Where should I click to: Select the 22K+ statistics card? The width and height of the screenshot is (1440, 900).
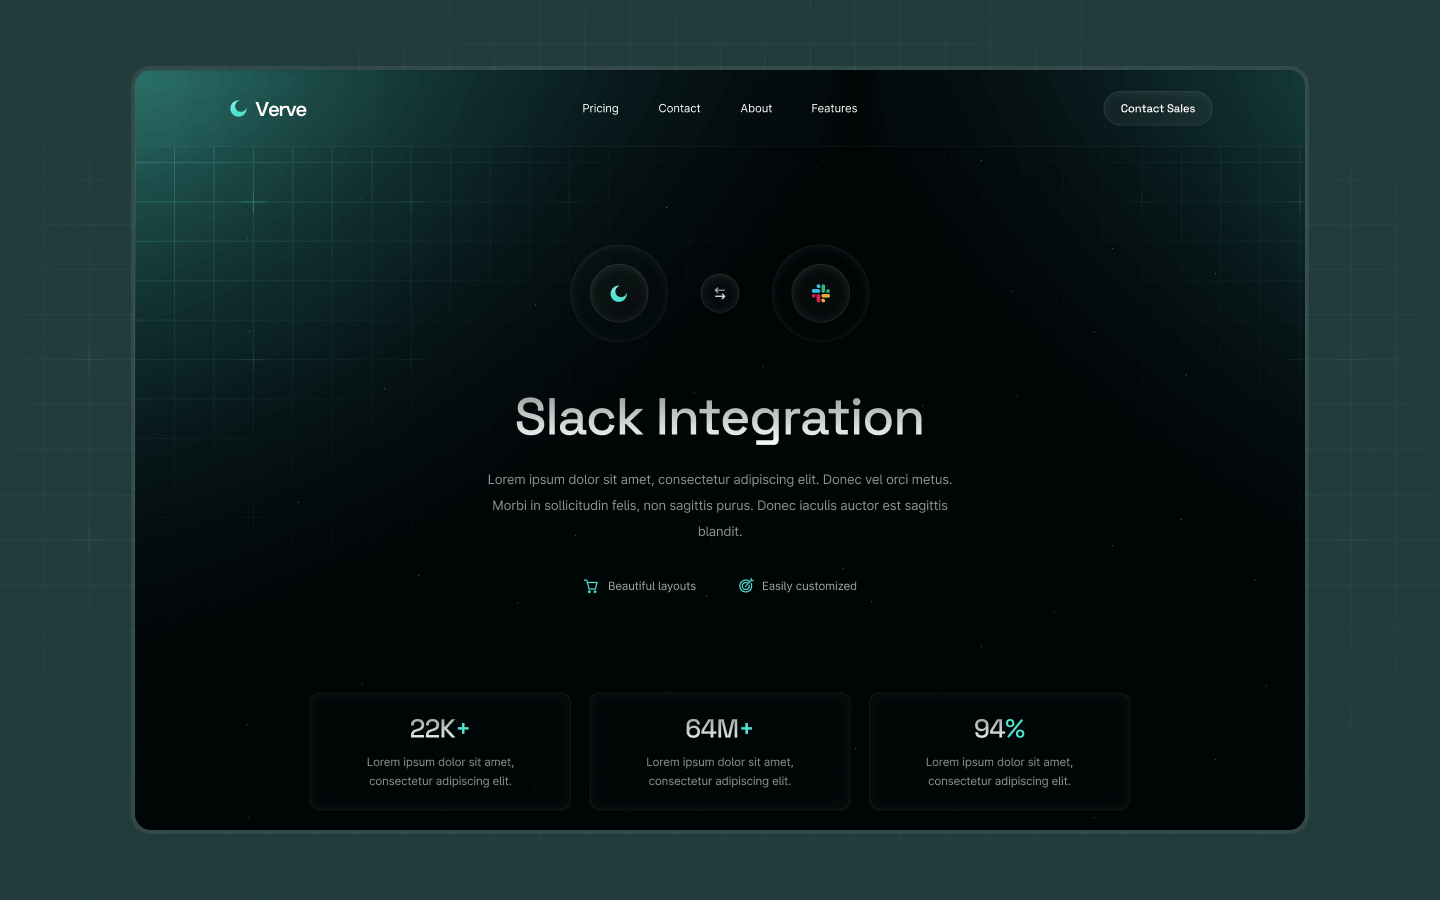[x=440, y=751]
